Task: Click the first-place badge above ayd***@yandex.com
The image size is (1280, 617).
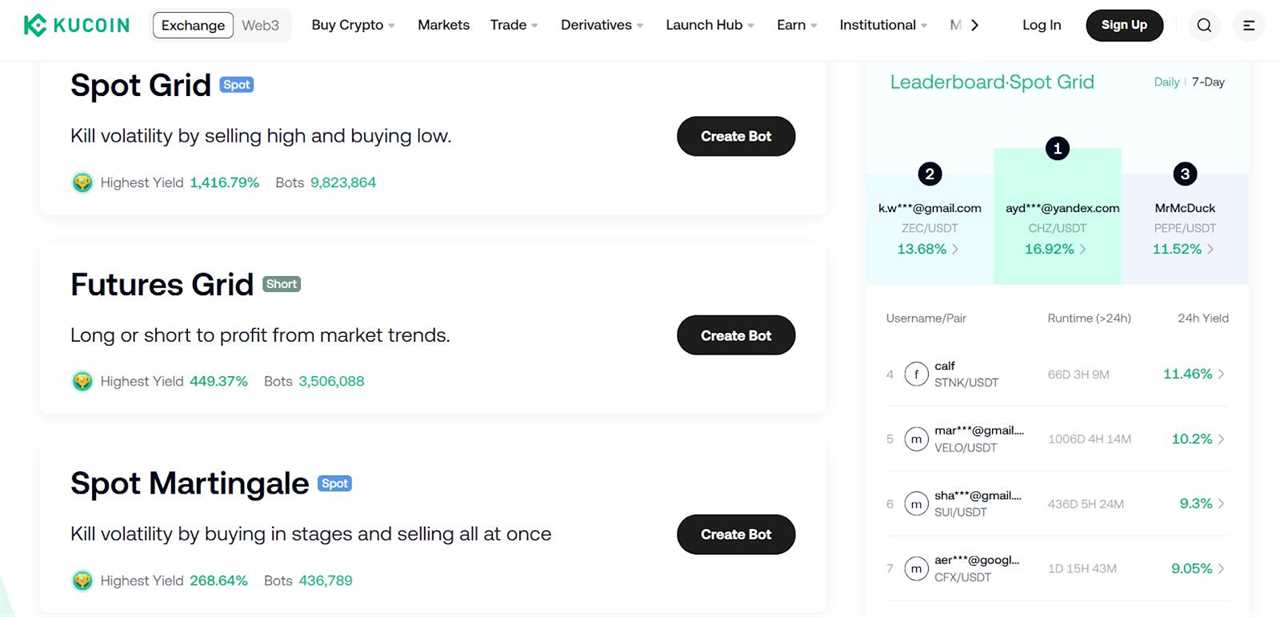Action: pyautogui.click(x=1057, y=148)
